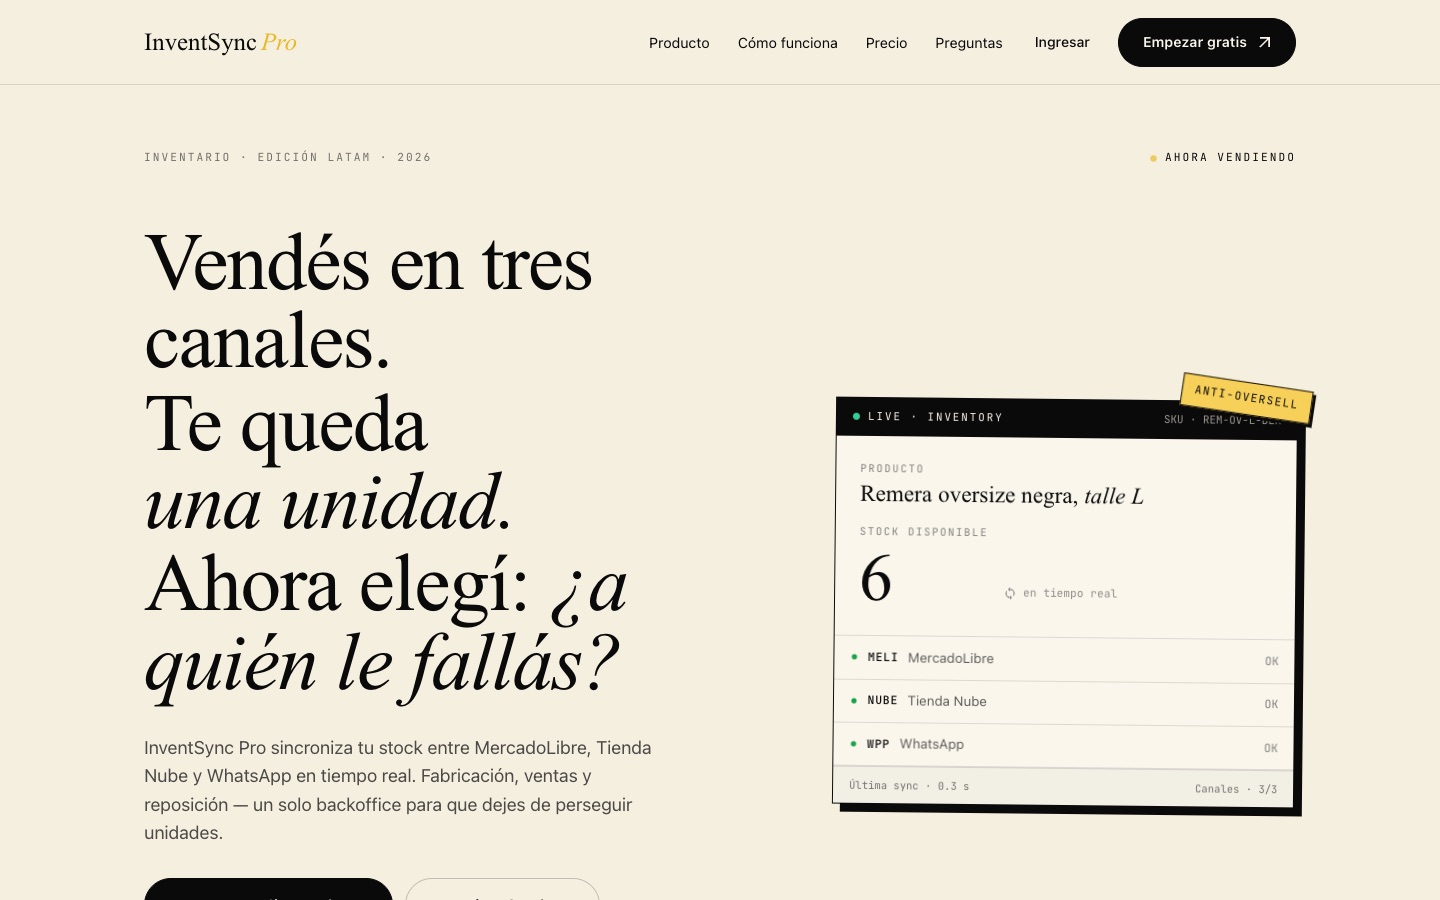The height and width of the screenshot is (900, 1440).
Task: Open the Producto nav item
Action: click(x=679, y=43)
